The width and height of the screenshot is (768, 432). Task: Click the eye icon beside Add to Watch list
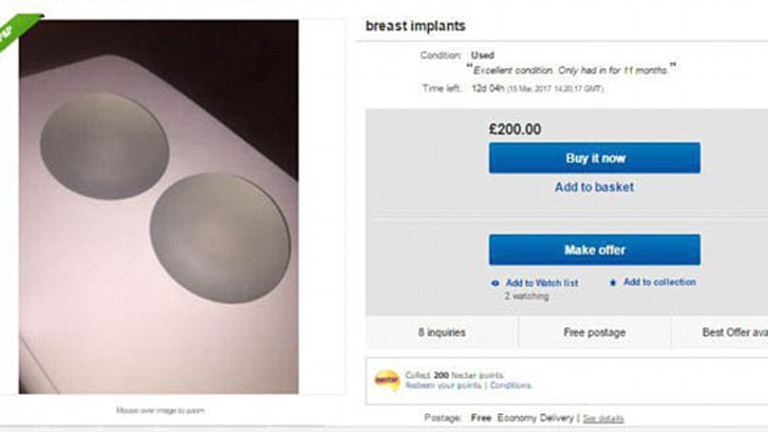495,283
